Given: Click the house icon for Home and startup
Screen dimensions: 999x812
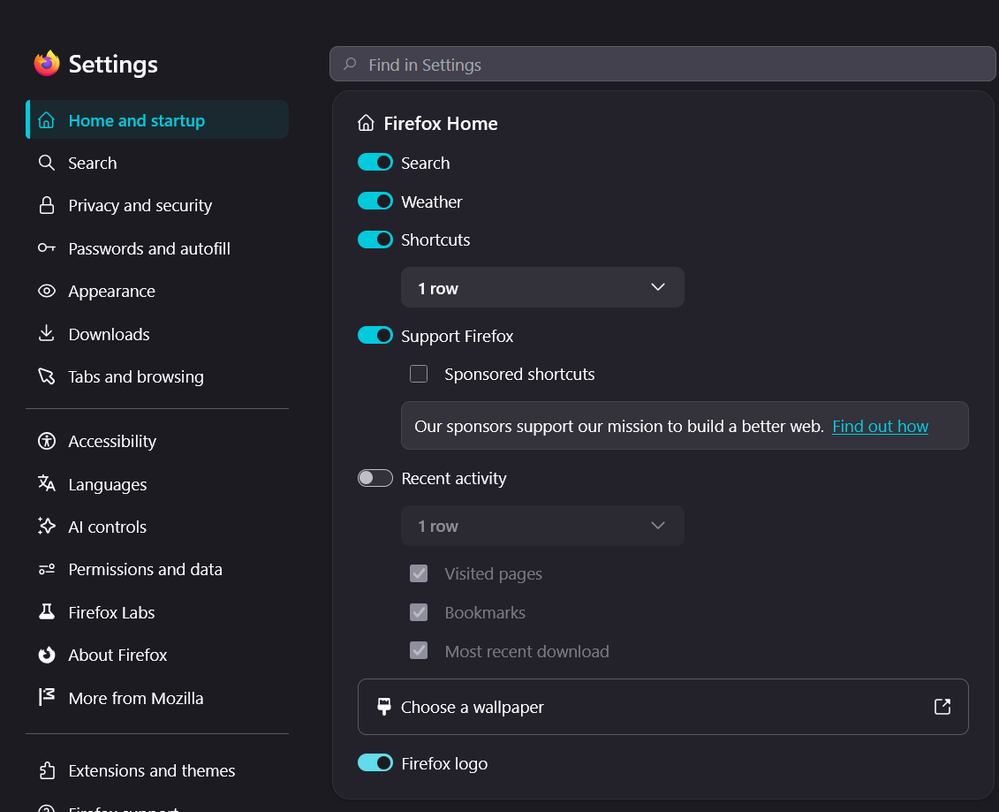Looking at the screenshot, I should 47,120.
